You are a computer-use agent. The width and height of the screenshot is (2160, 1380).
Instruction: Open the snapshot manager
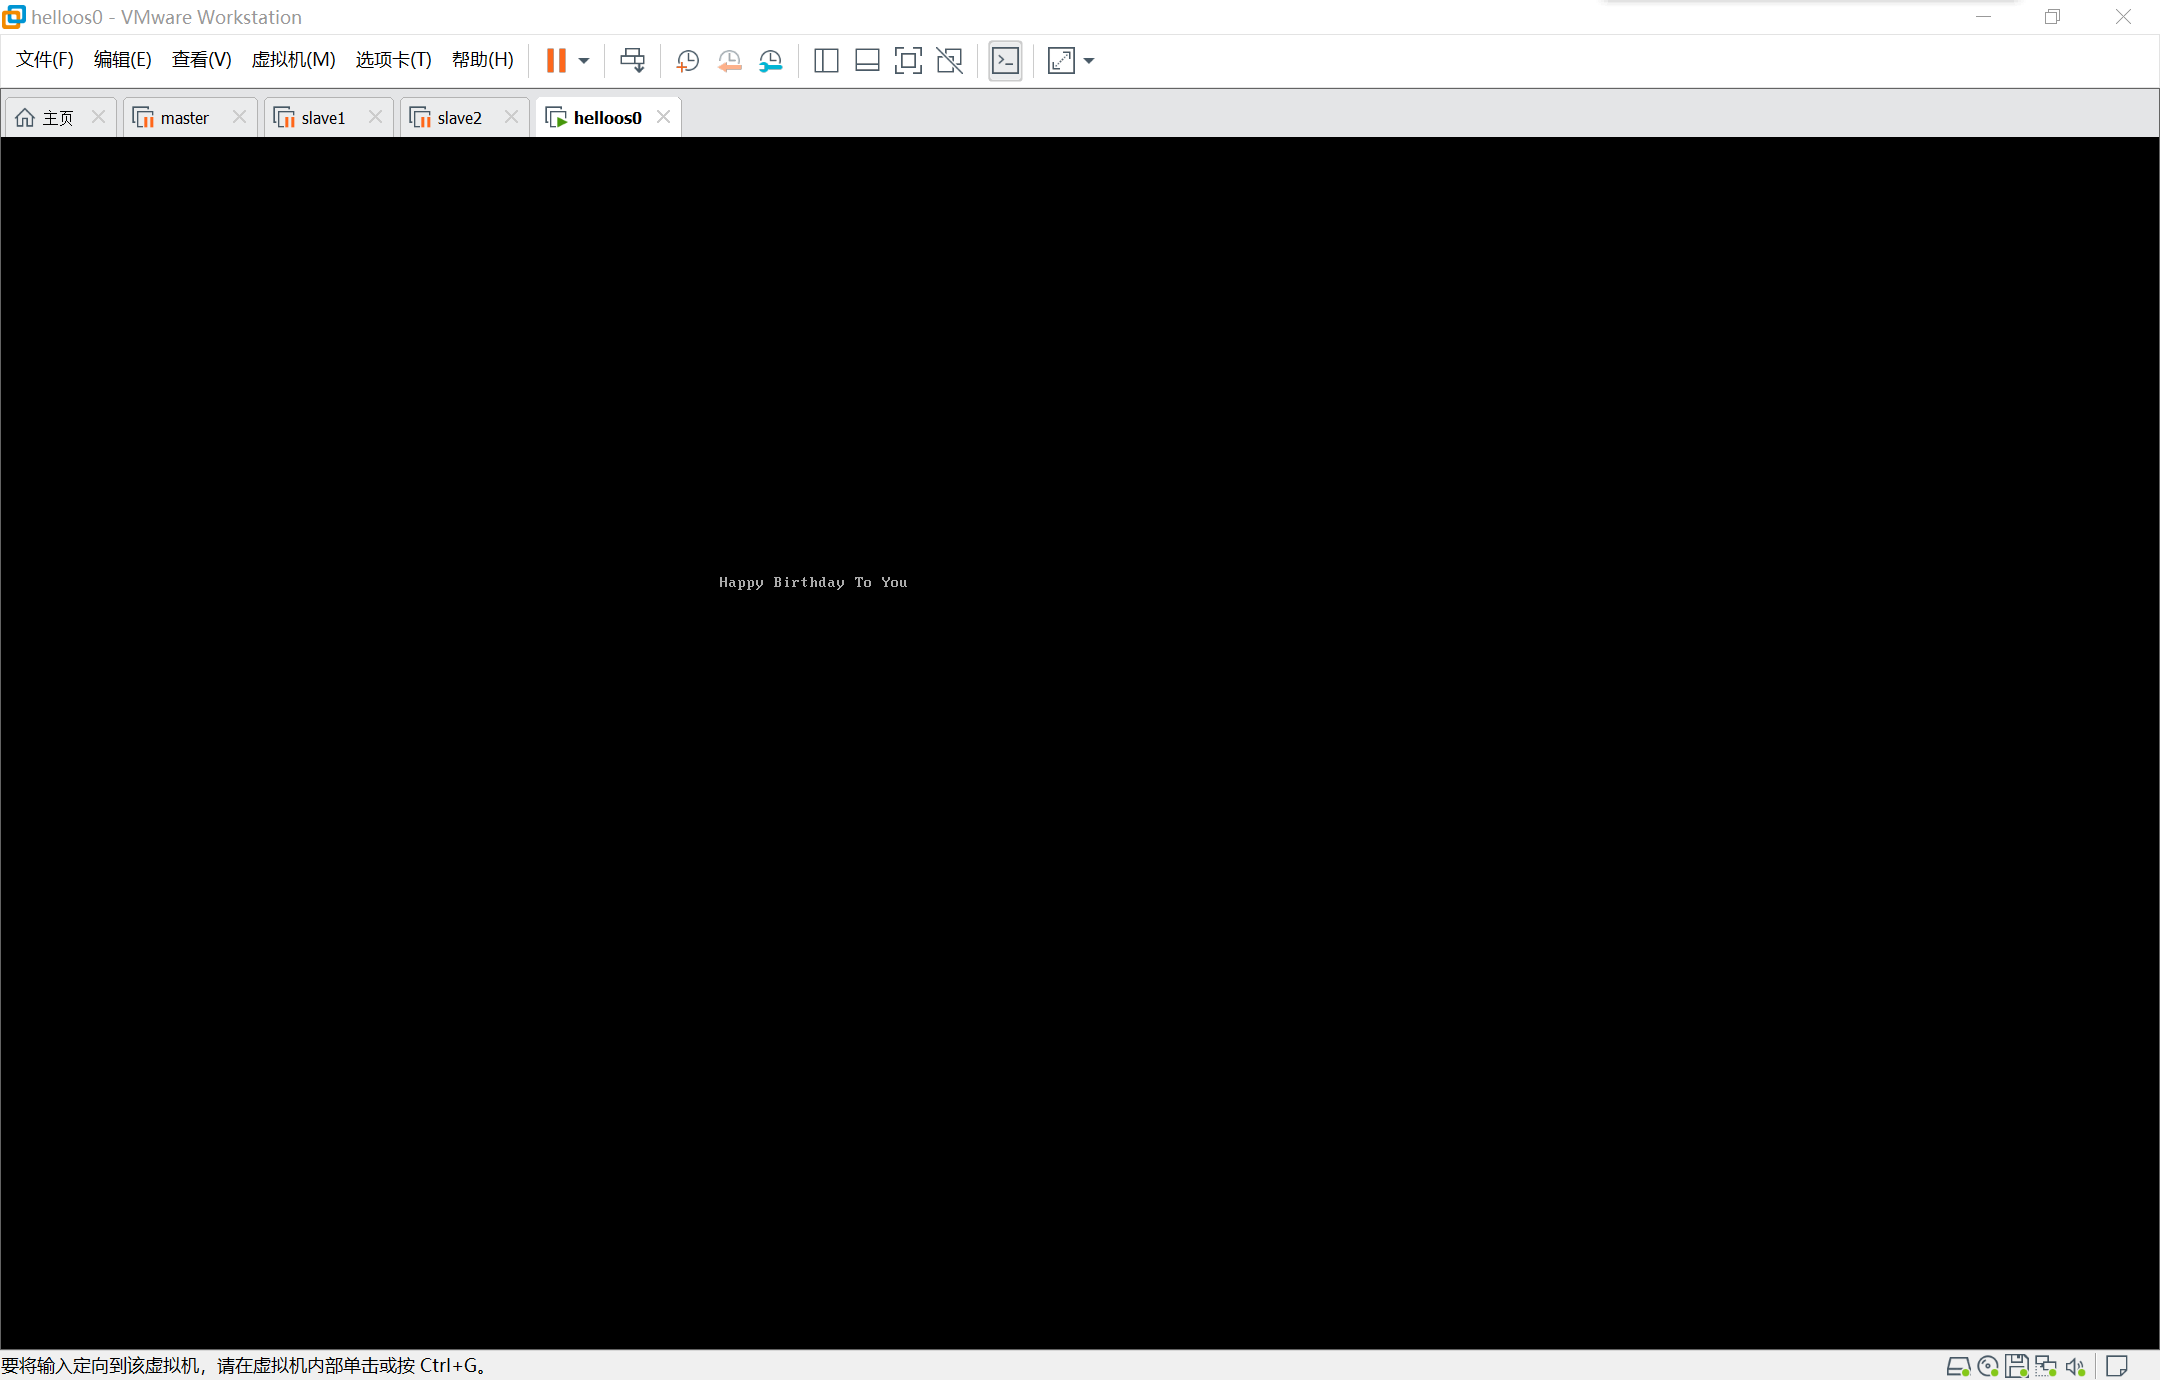[770, 61]
